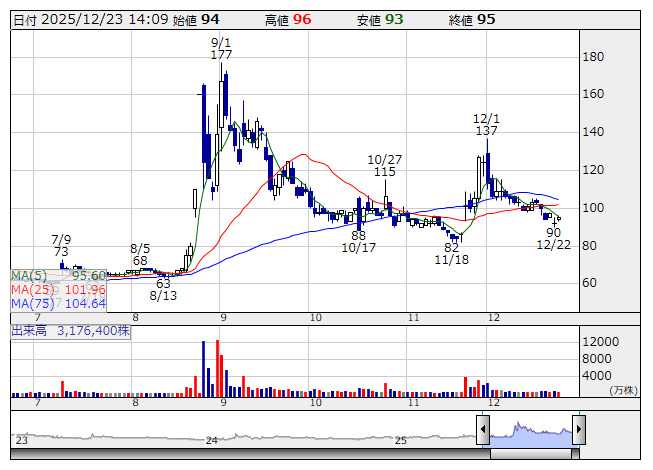Select the MA(25) legend label
Screen dimensions: 653x470
tap(32, 289)
